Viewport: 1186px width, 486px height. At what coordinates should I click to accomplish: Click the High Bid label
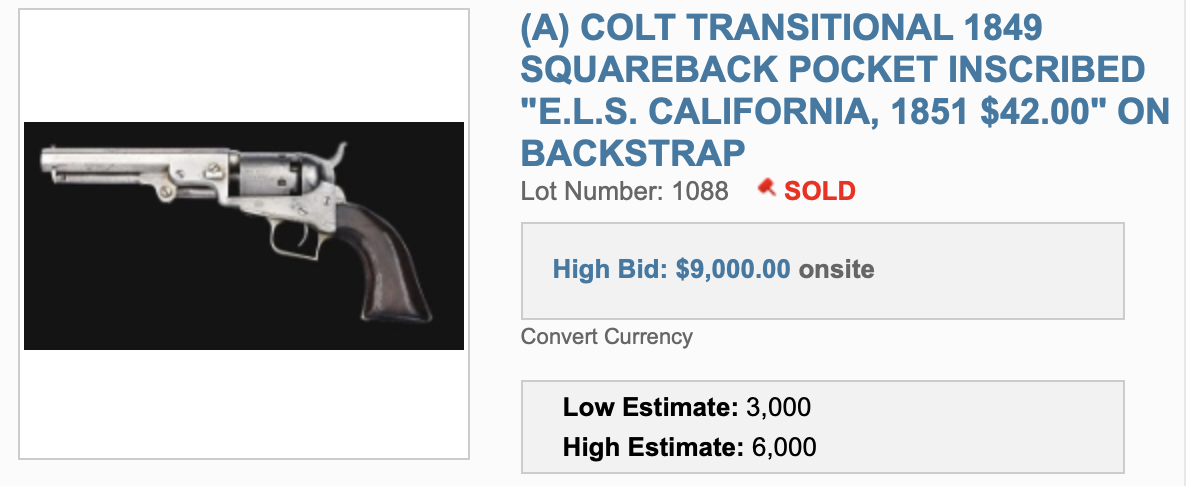611,269
